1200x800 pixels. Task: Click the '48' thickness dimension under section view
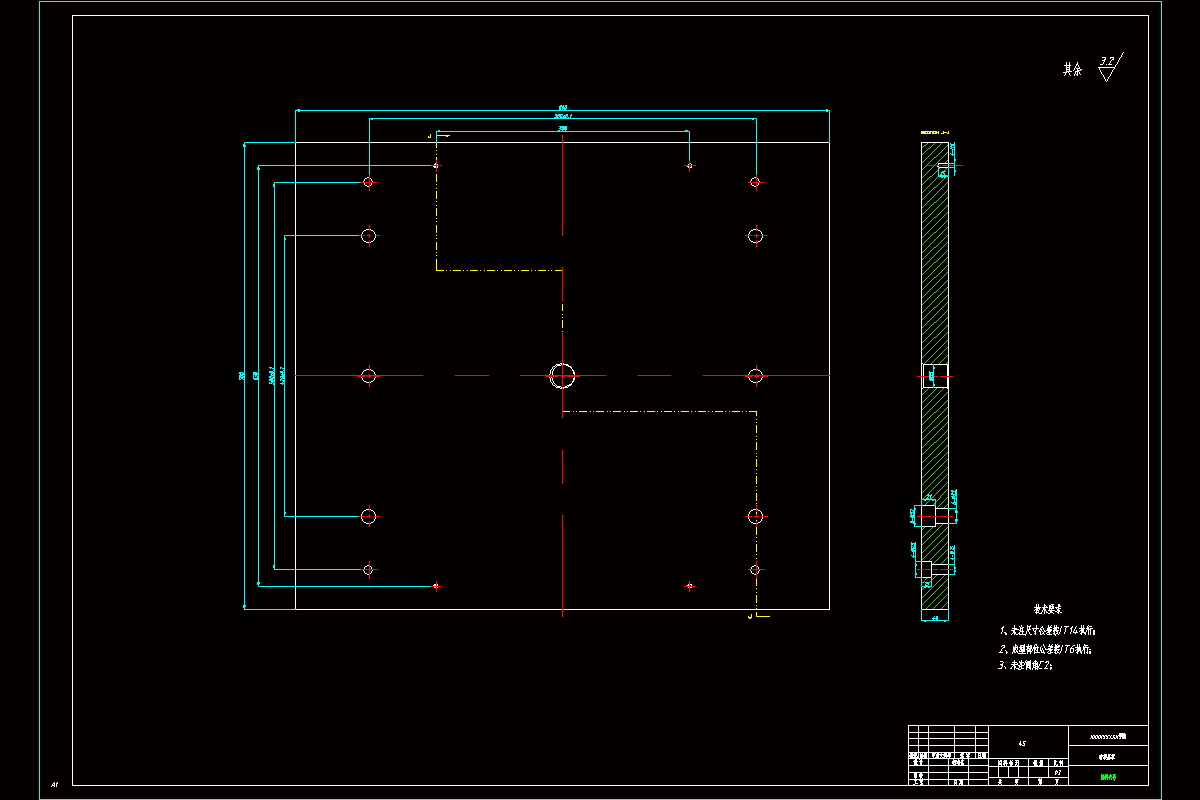pyautogui.click(x=935, y=619)
